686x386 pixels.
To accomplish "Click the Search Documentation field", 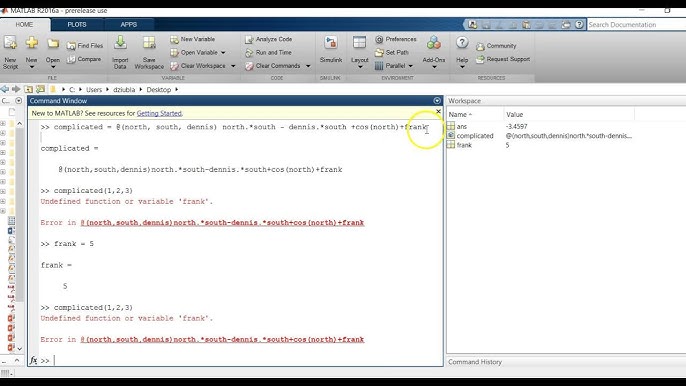I will pos(636,25).
